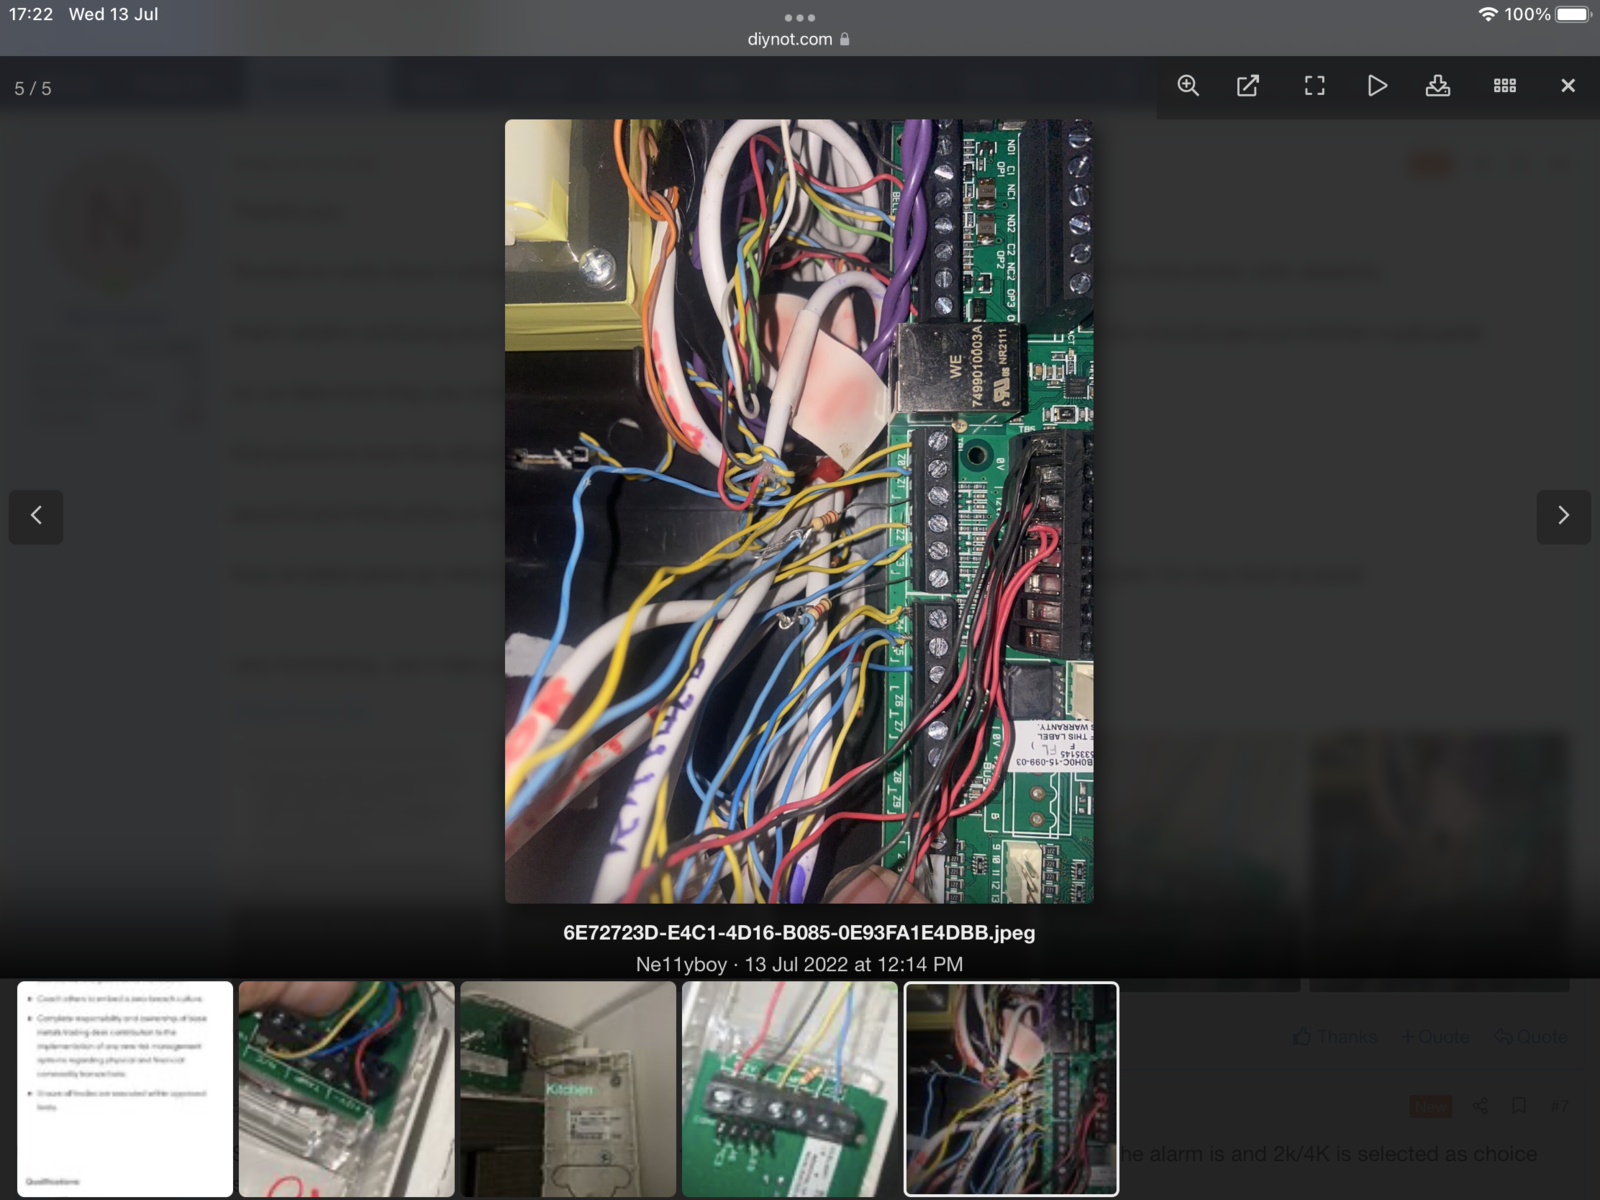Select the first text document thumbnail

pyautogui.click(x=125, y=1088)
